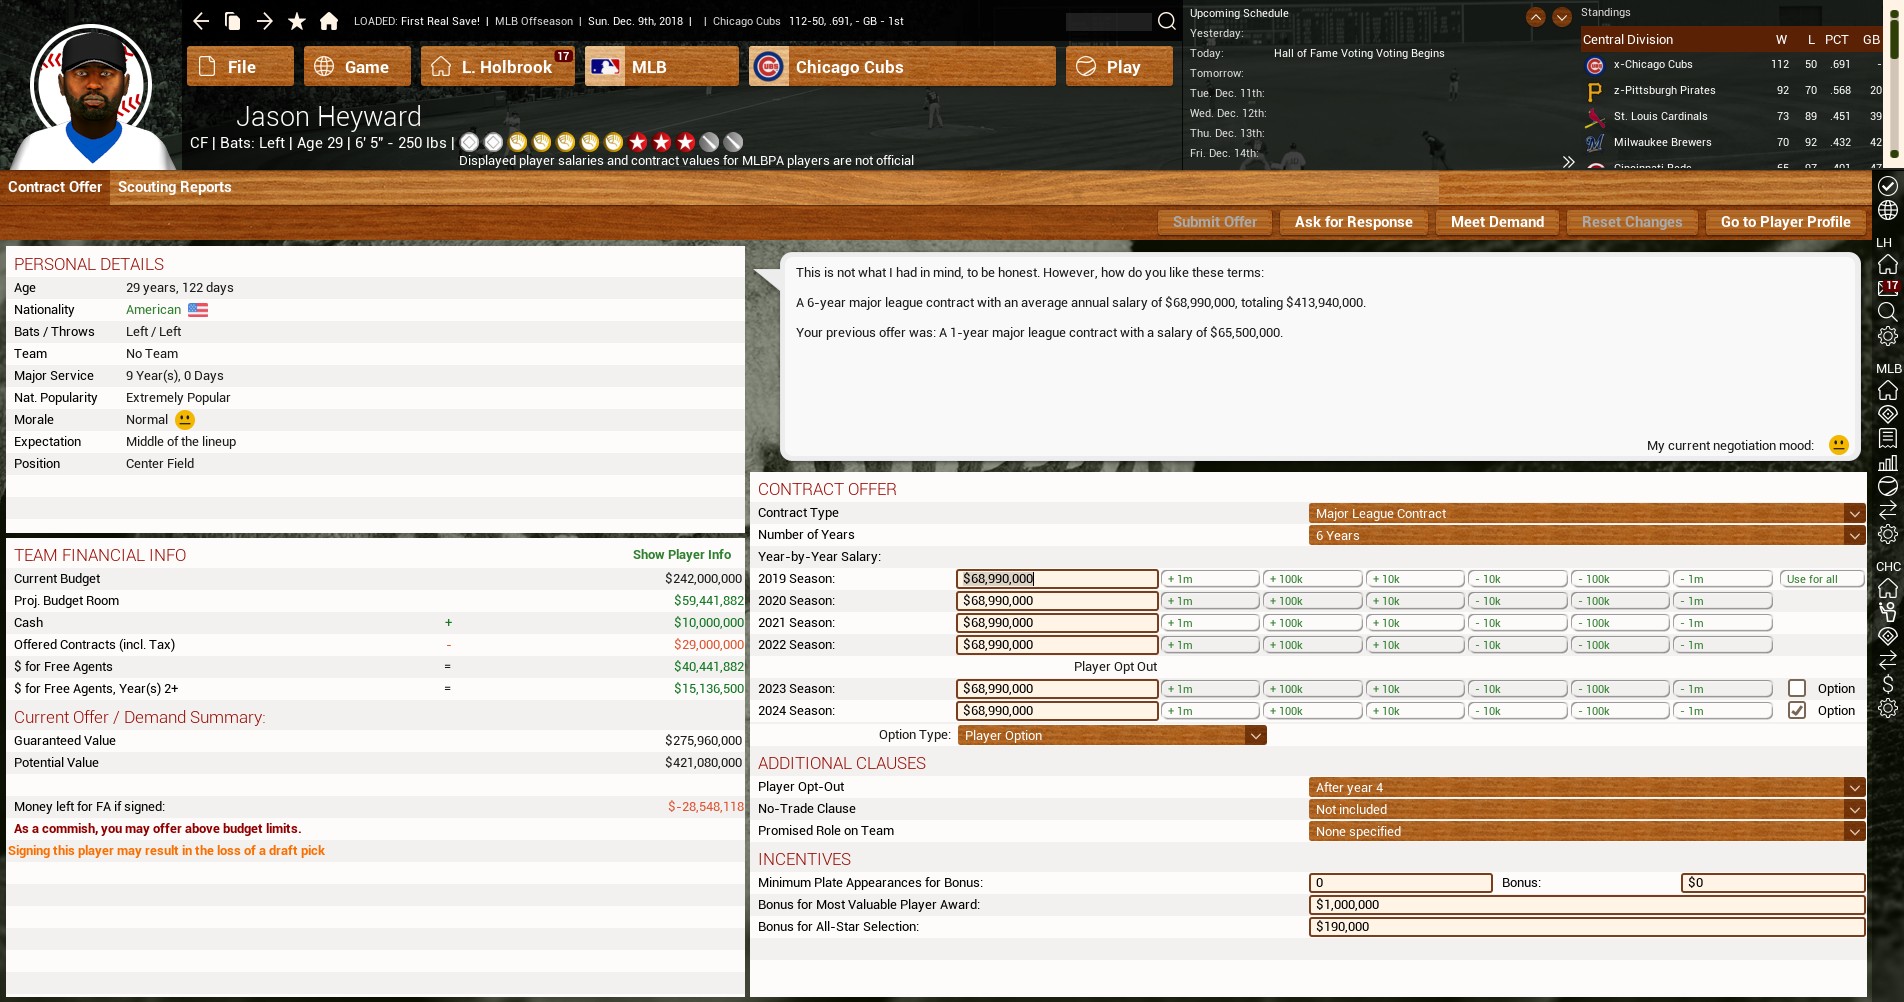Screen dimensions: 1904x1002
Task: Go forward using the right arrow icon
Action: pyautogui.click(x=265, y=21)
